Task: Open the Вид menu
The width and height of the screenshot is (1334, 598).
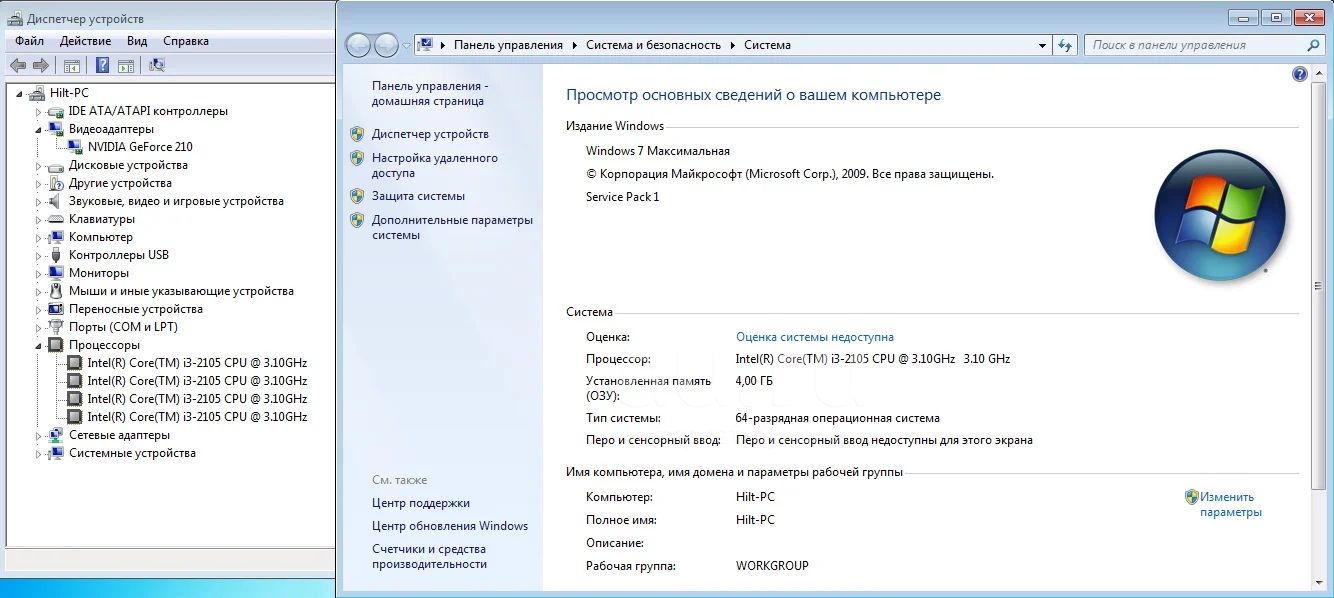Action: 137,41
